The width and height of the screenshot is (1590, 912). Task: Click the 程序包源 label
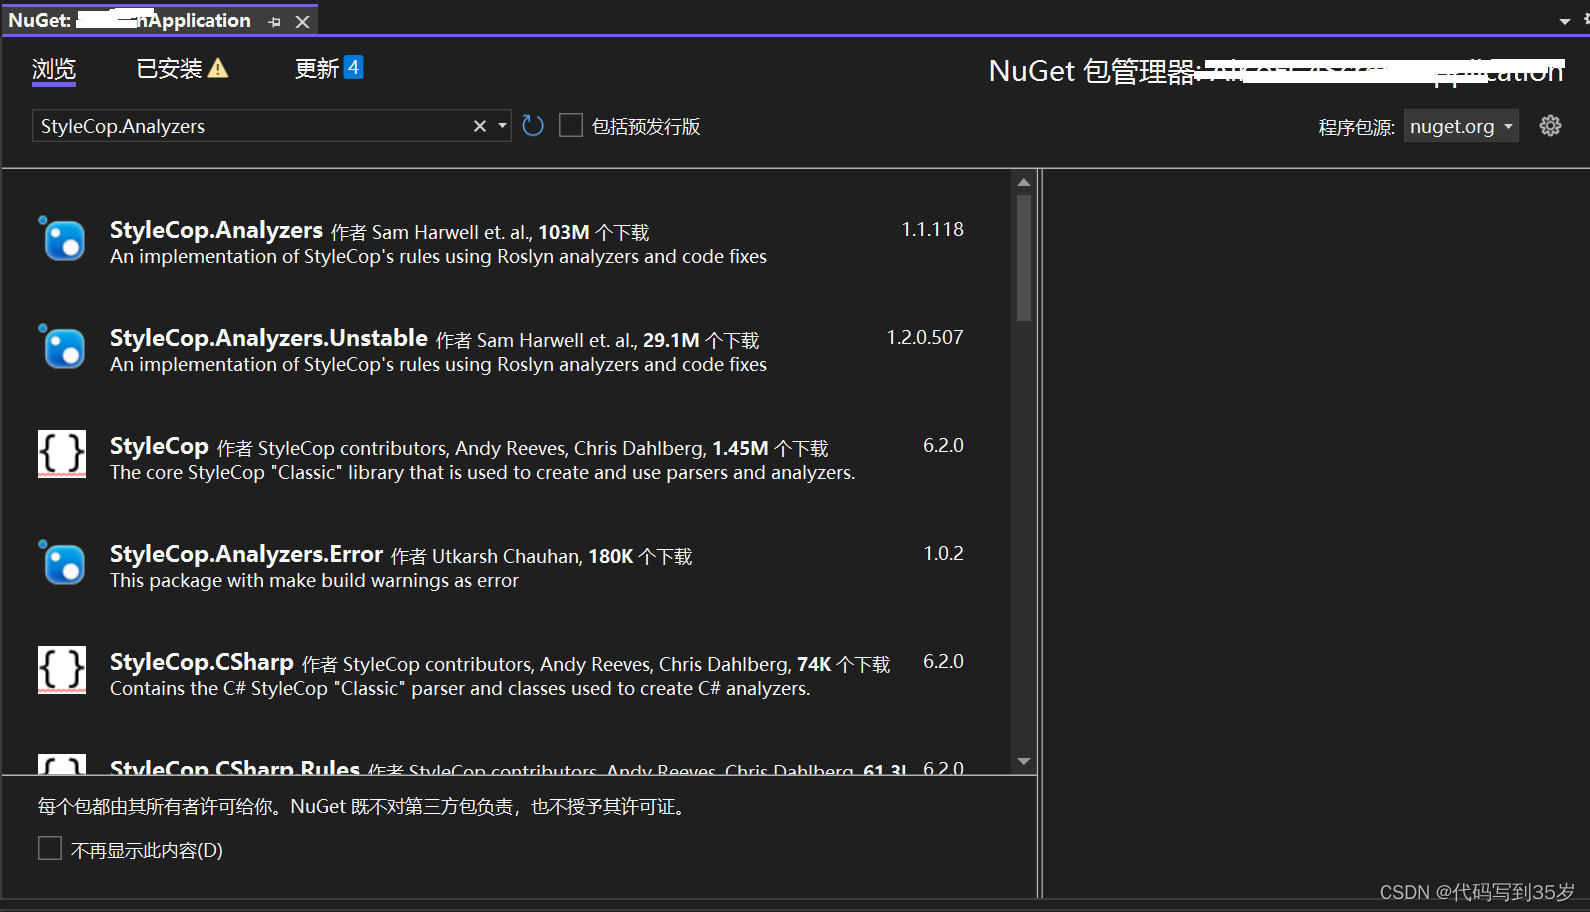pyautogui.click(x=1356, y=127)
